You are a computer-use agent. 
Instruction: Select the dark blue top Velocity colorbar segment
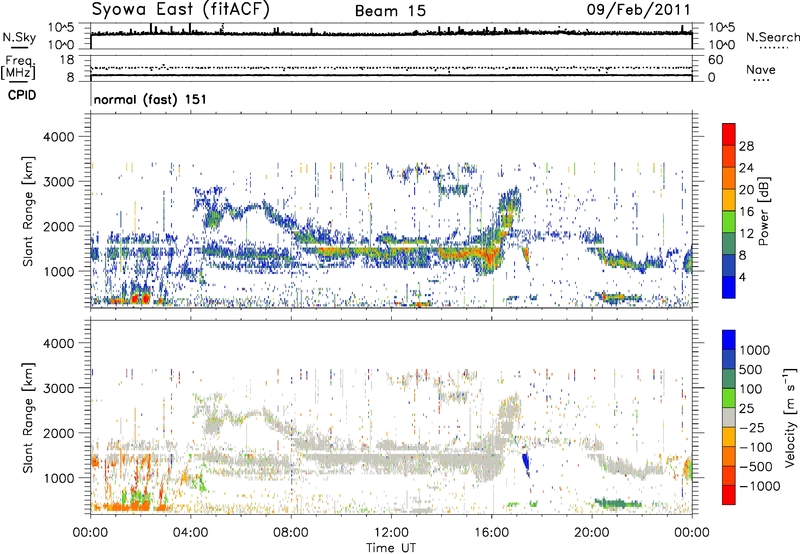(729, 340)
